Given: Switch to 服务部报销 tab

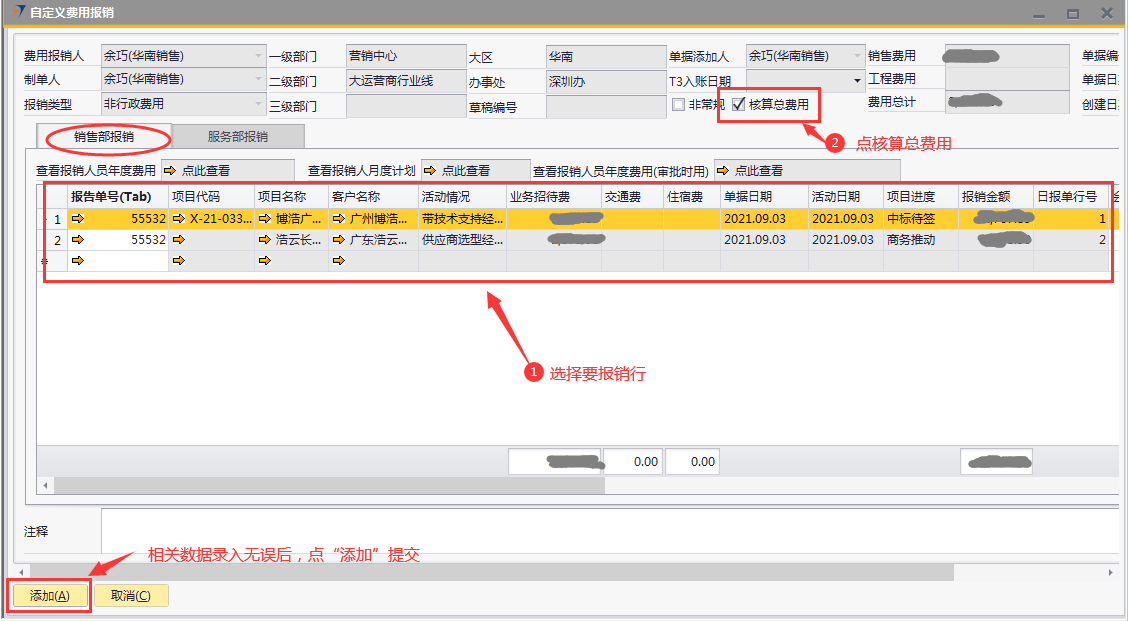Looking at the screenshot, I should point(237,136).
